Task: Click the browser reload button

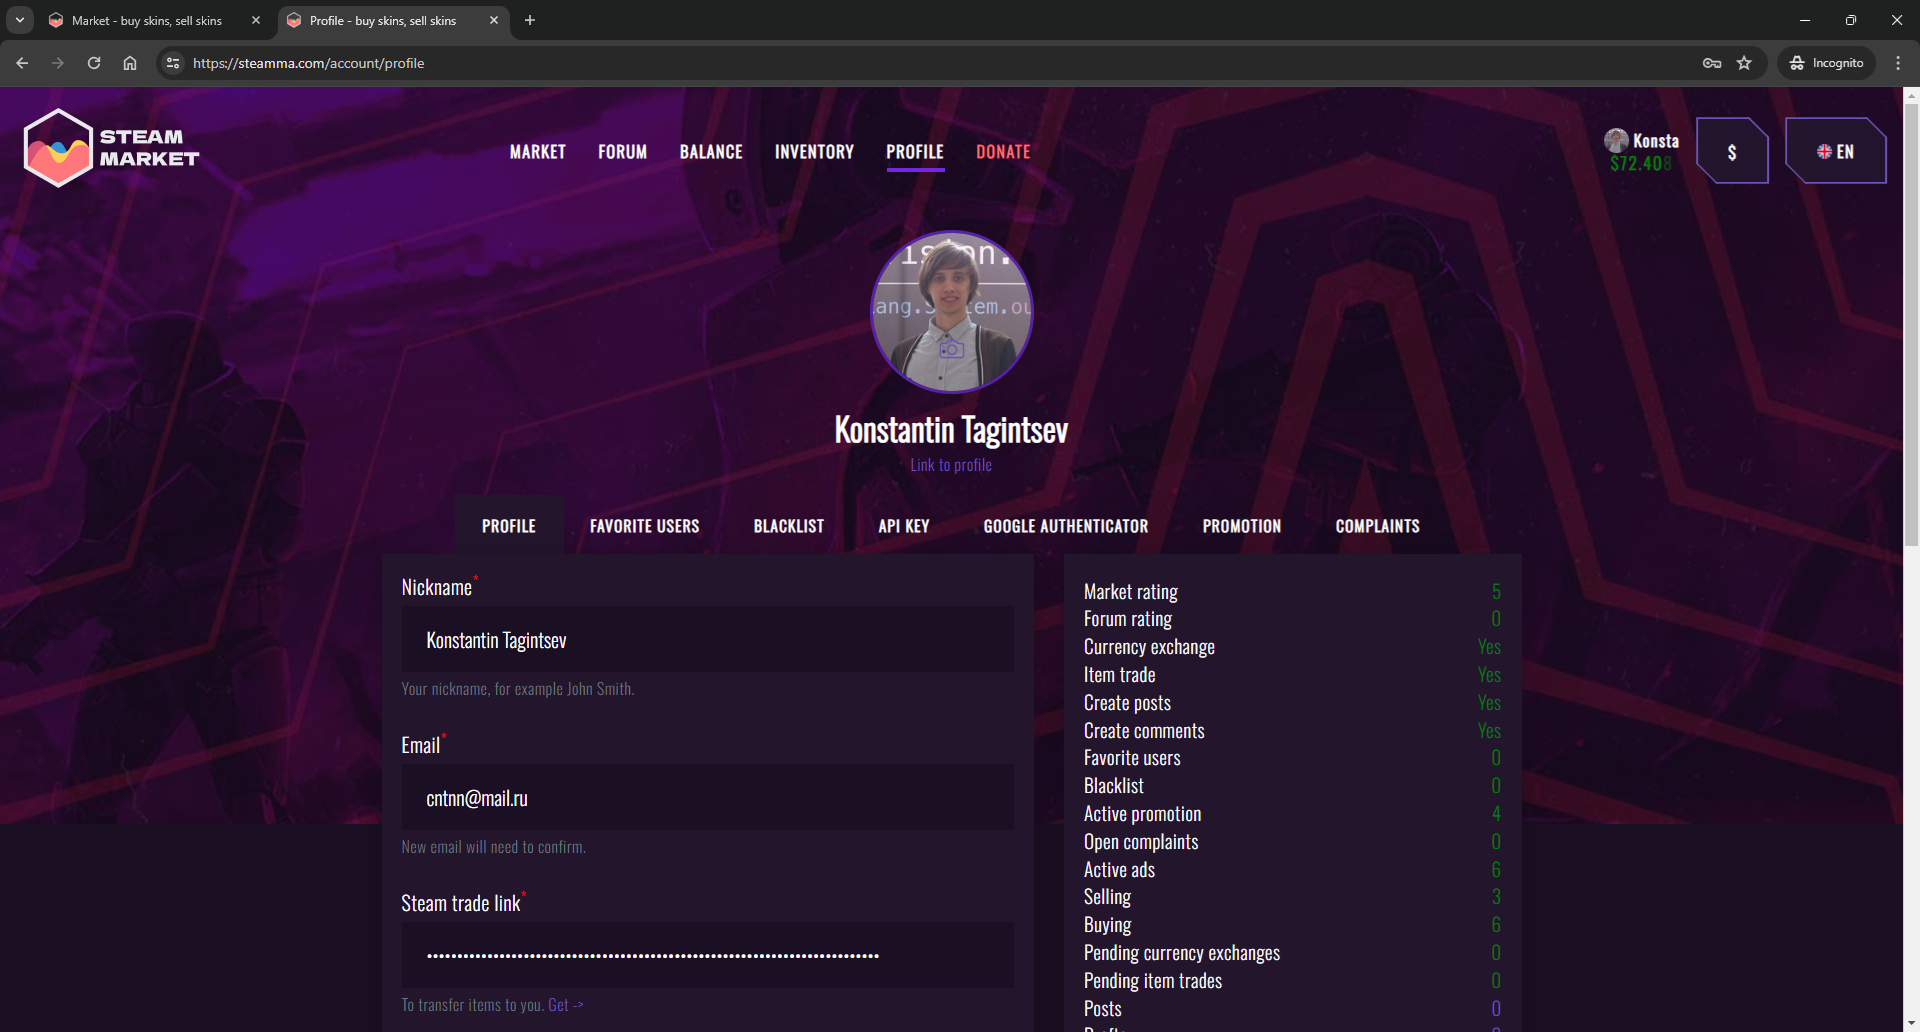Action: tap(94, 63)
